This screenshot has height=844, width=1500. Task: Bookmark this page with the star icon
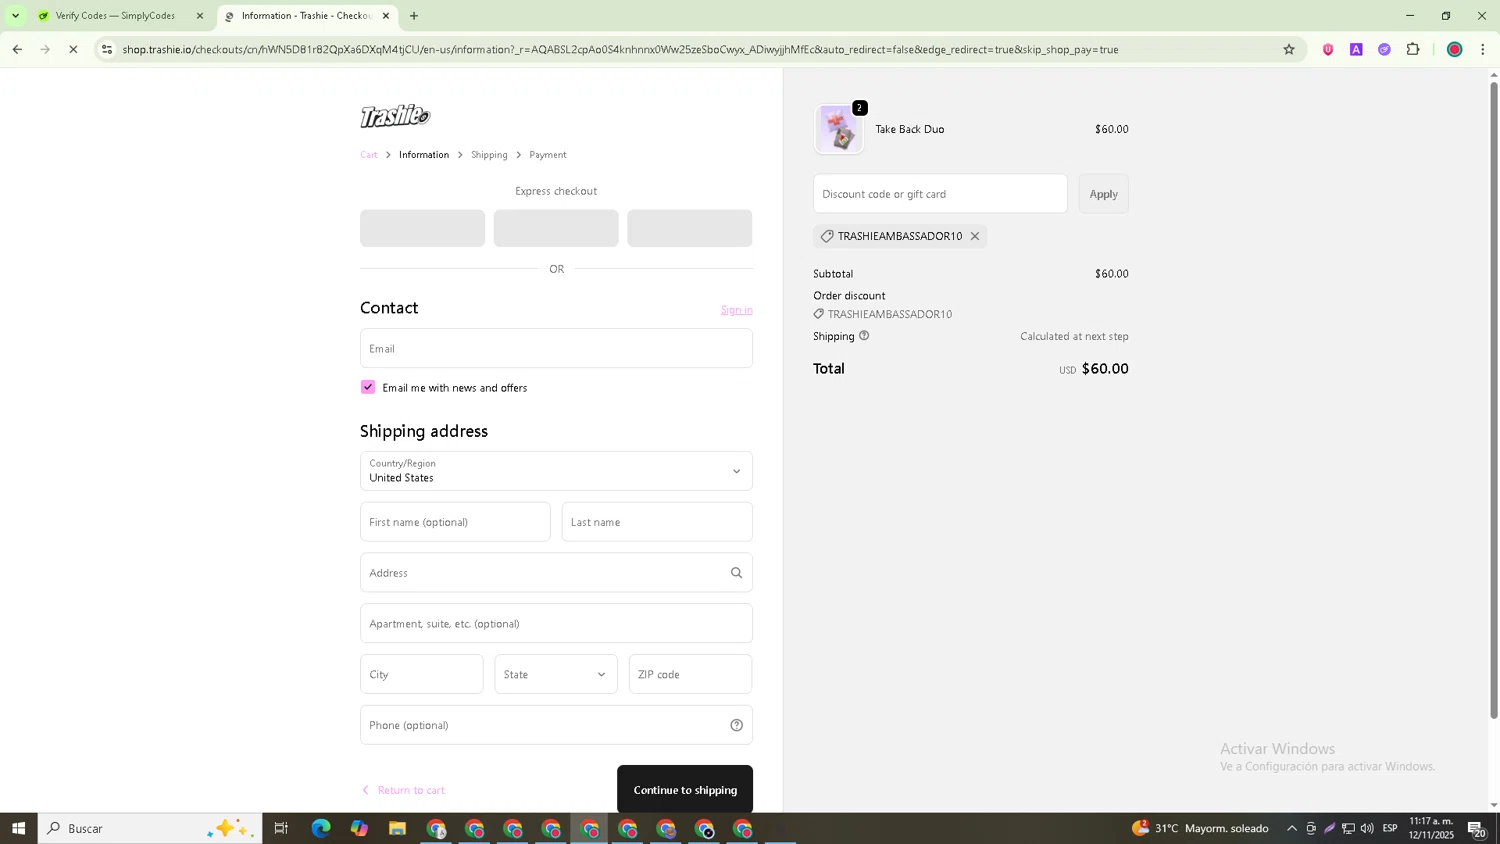click(x=1289, y=49)
